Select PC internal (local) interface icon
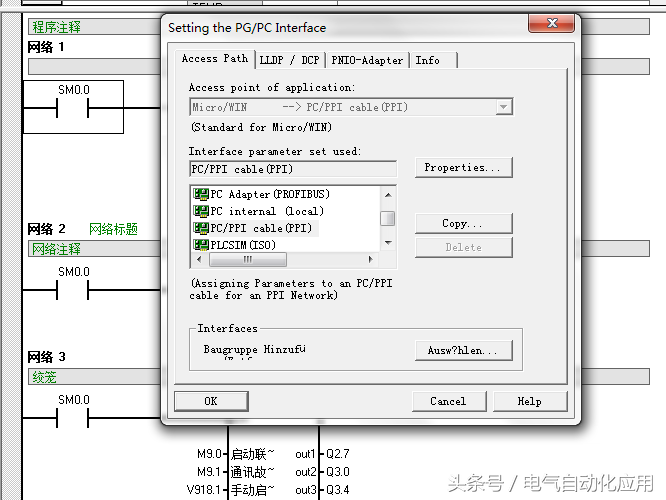 point(200,211)
